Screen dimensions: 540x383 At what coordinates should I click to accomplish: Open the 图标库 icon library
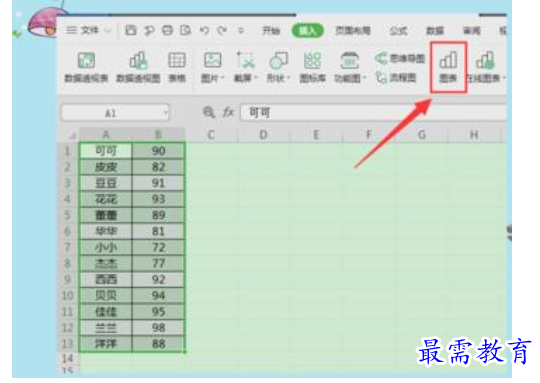(x=313, y=67)
